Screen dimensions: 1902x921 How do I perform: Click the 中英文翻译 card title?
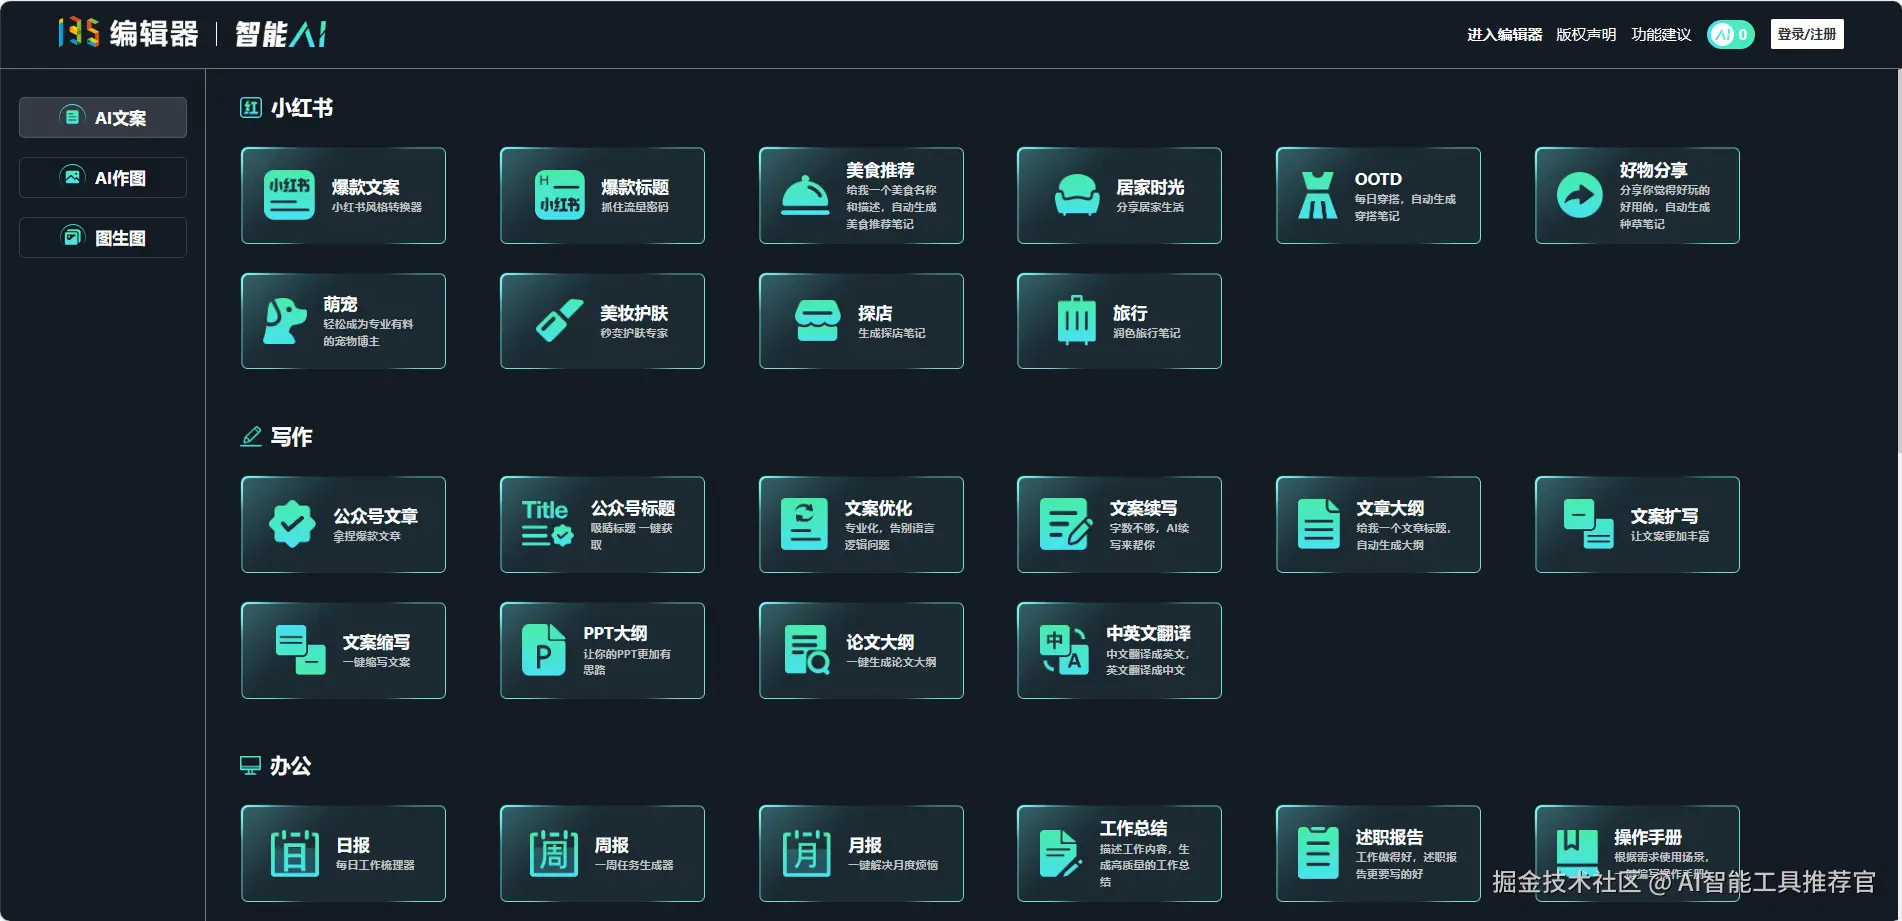[1148, 633]
